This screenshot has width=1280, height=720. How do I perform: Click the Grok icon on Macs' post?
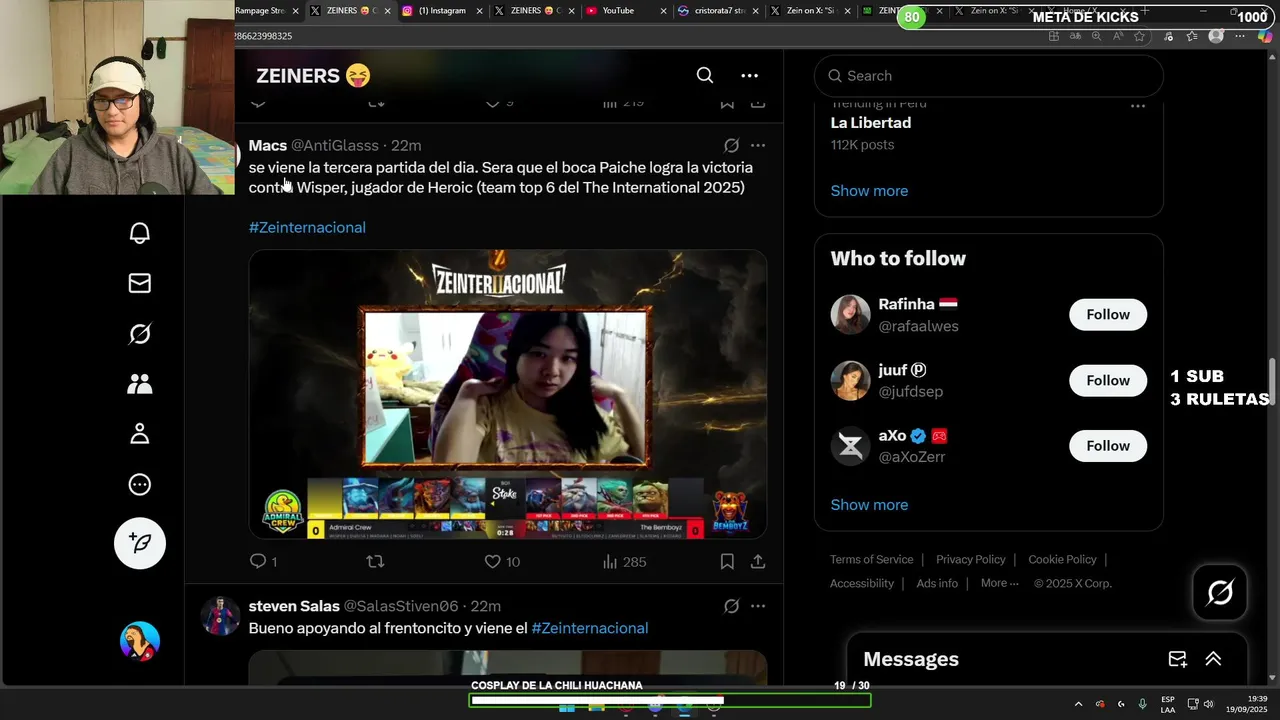click(731, 146)
